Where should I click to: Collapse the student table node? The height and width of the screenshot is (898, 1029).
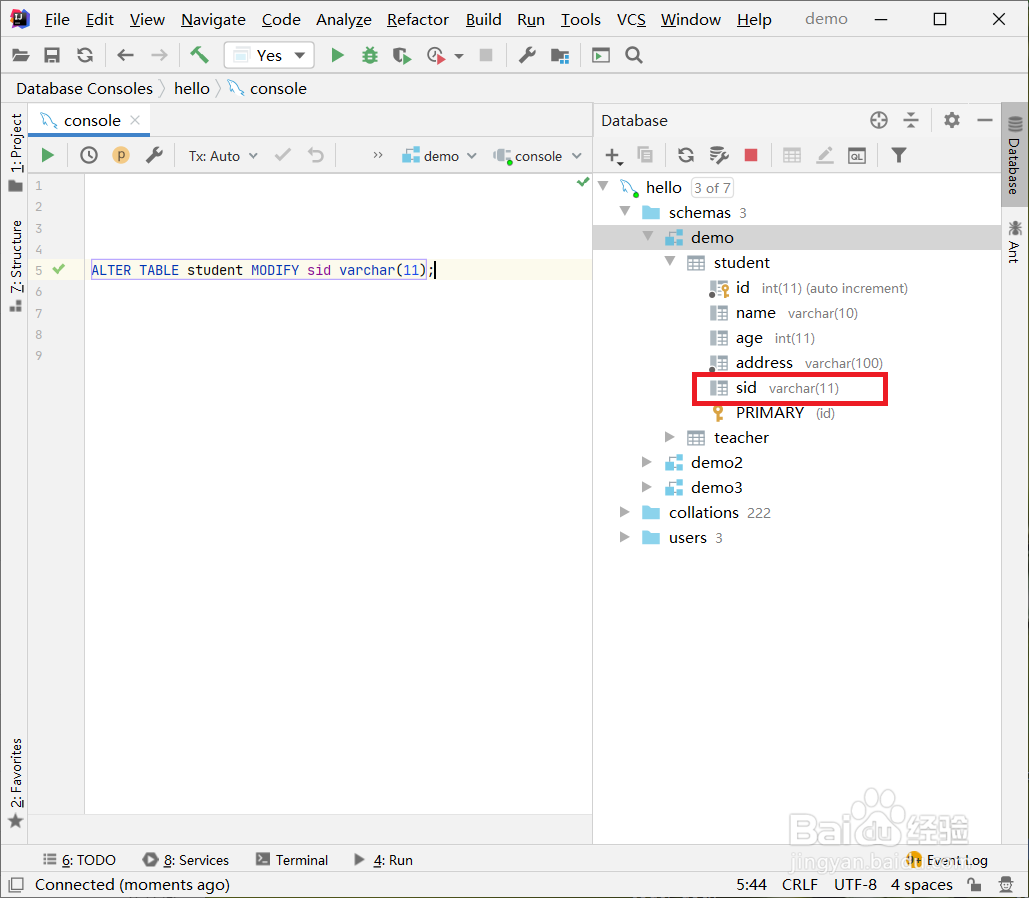670,261
